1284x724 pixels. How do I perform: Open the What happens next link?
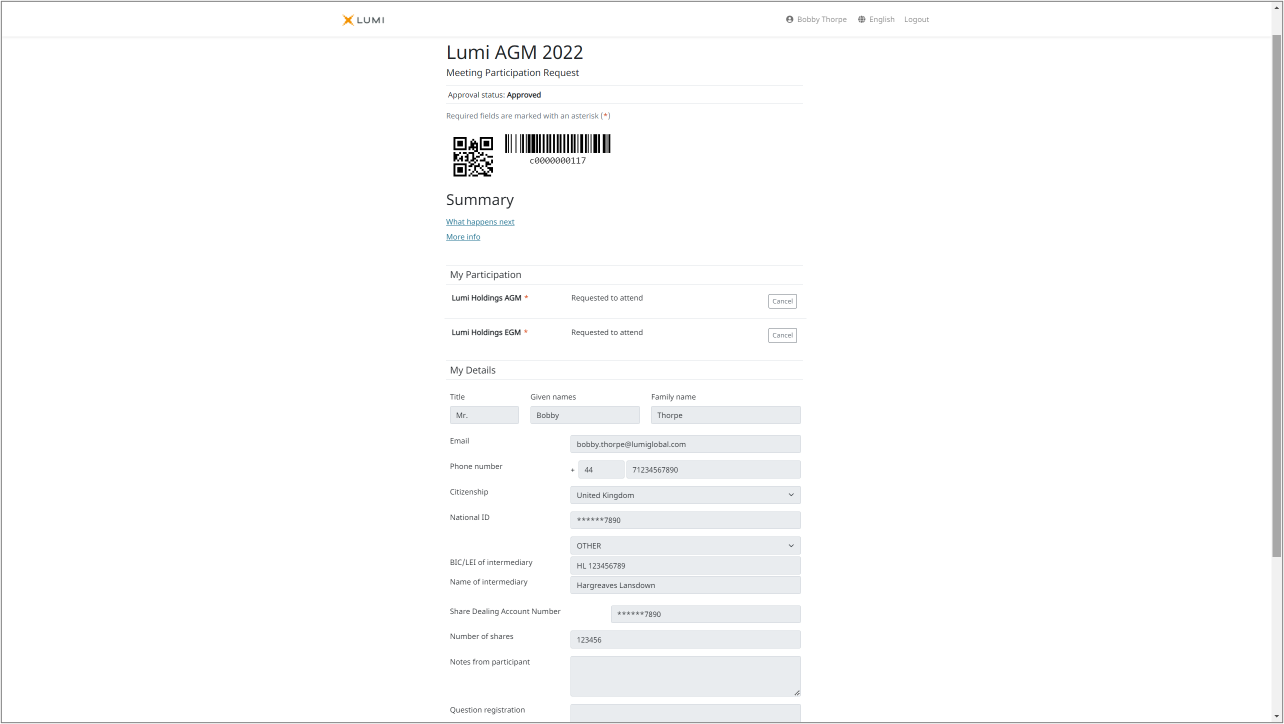(480, 222)
